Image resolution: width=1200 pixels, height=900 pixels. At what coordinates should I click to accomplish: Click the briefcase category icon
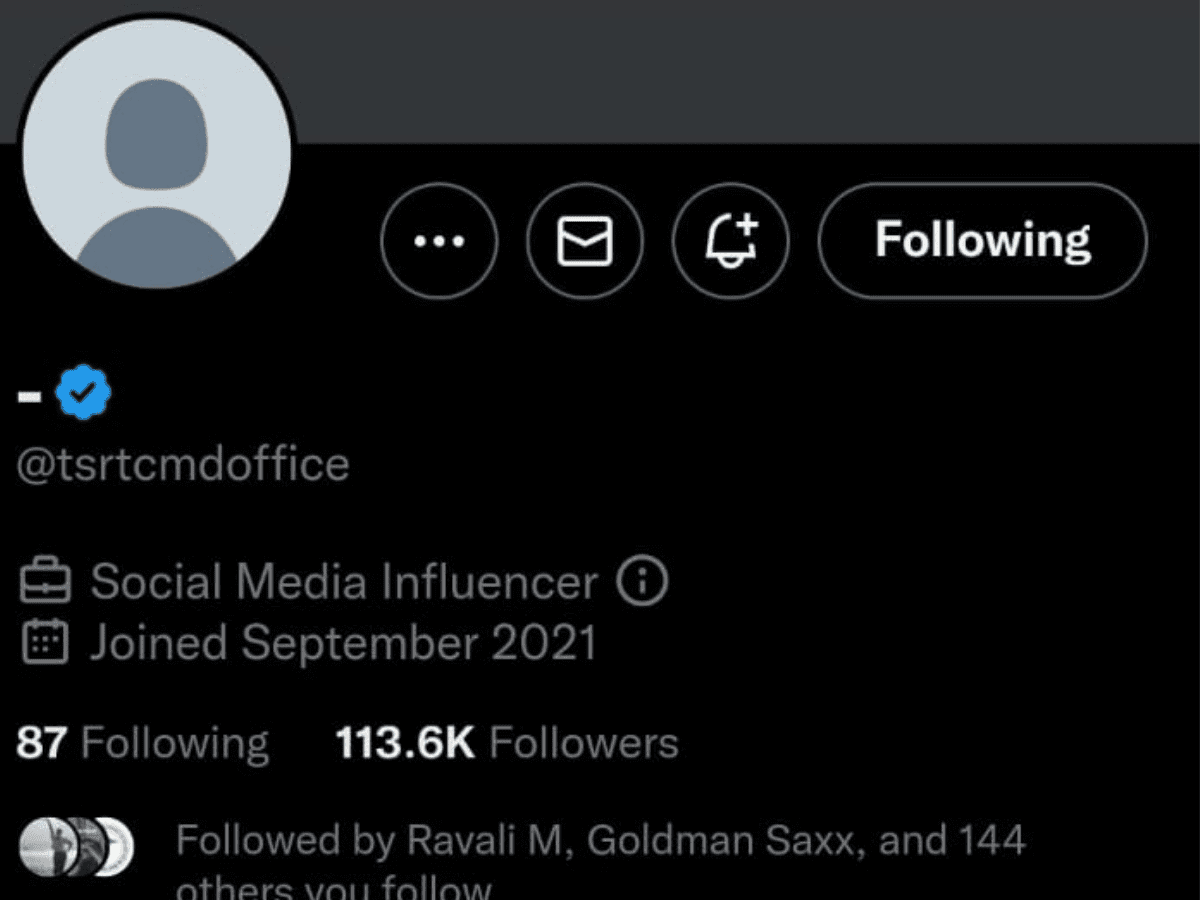[x=46, y=582]
